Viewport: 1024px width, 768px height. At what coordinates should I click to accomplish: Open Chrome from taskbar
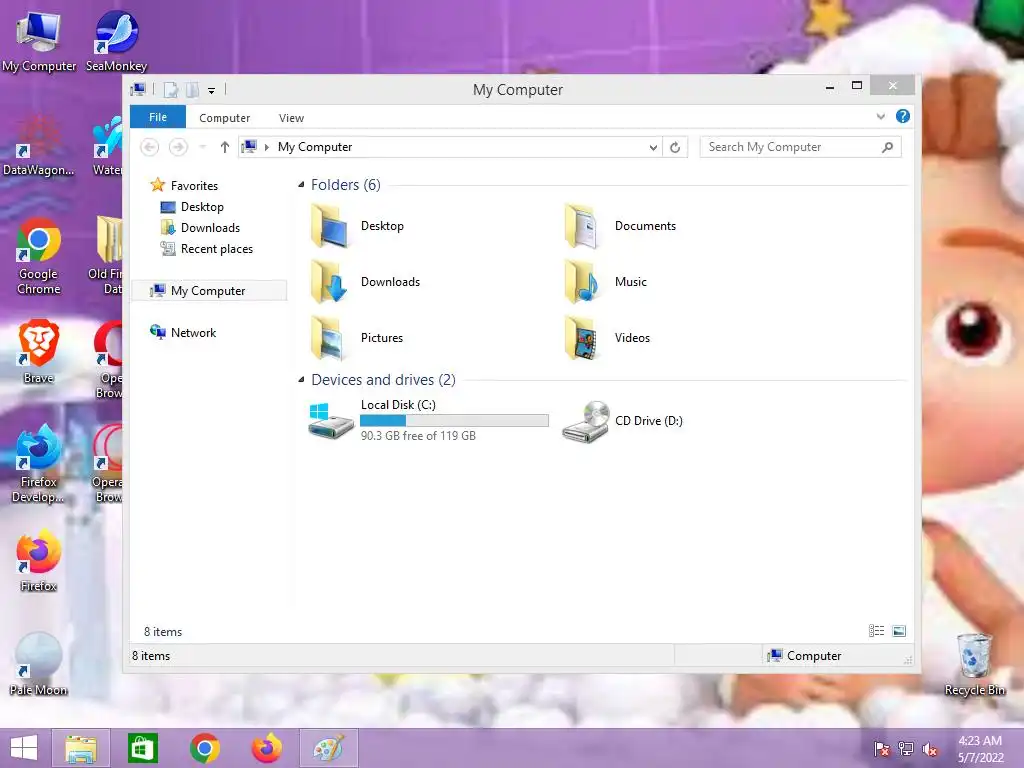click(204, 748)
